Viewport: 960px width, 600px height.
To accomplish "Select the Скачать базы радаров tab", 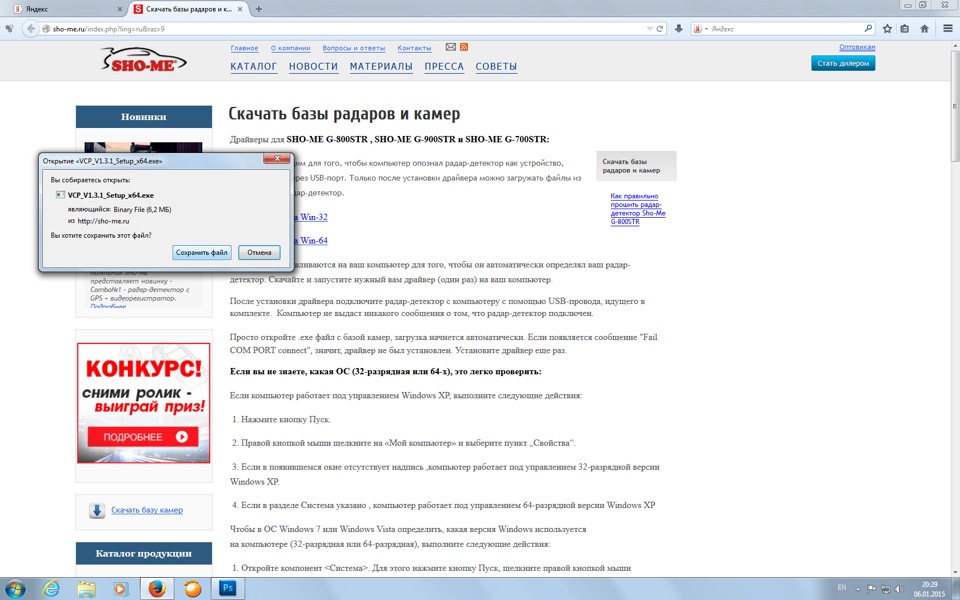I will point(187,9).
